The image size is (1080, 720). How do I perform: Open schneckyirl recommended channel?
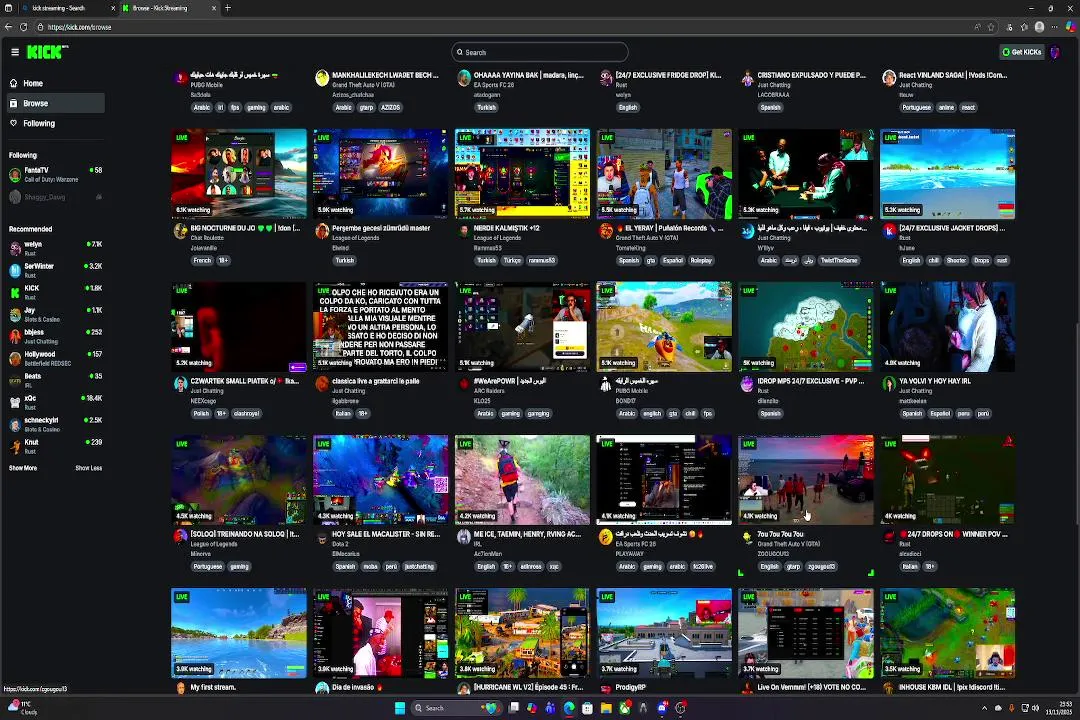click(56, 424)
